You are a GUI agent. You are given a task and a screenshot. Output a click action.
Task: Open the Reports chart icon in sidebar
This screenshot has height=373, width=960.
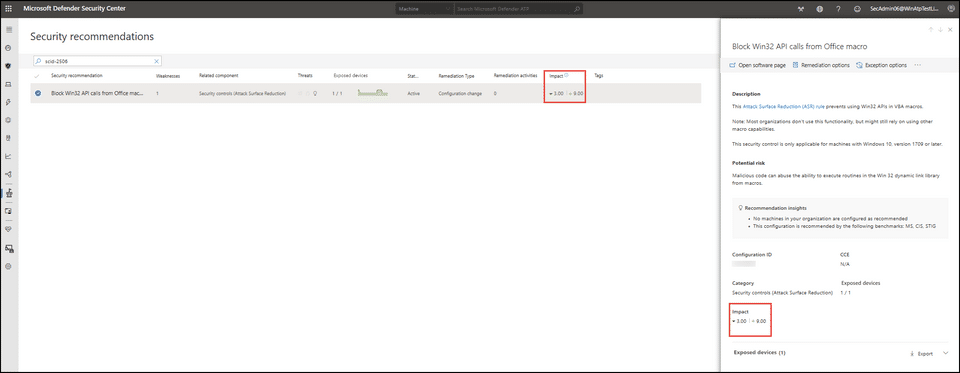tap(9, 156)
